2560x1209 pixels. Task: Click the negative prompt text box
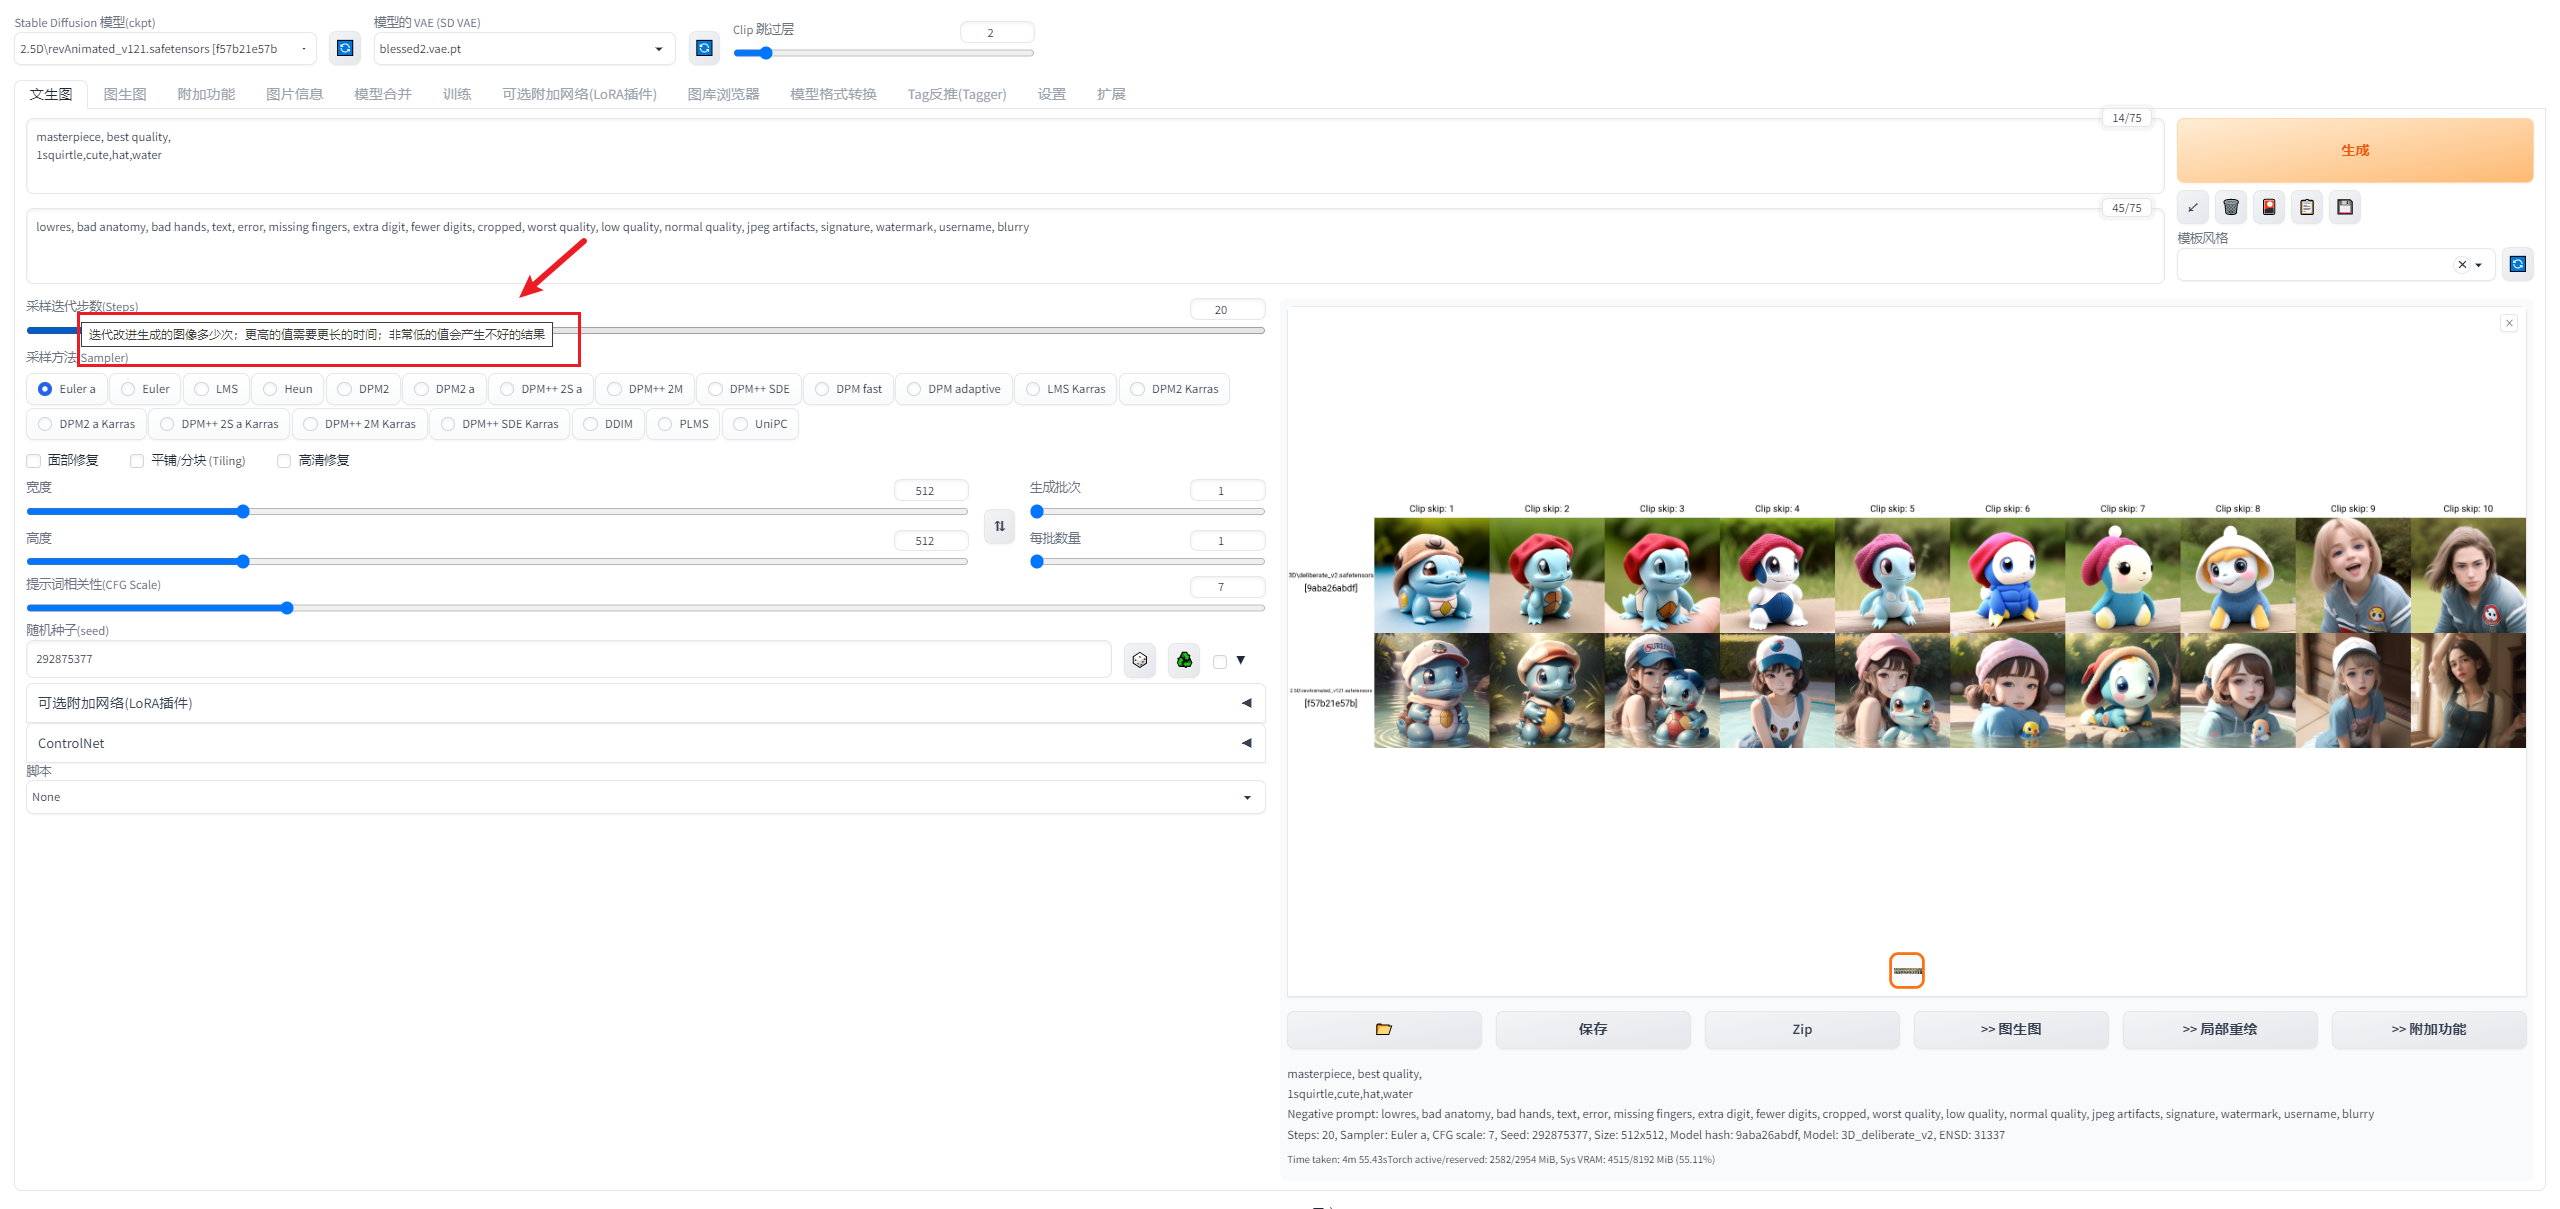click(1094, 246)
